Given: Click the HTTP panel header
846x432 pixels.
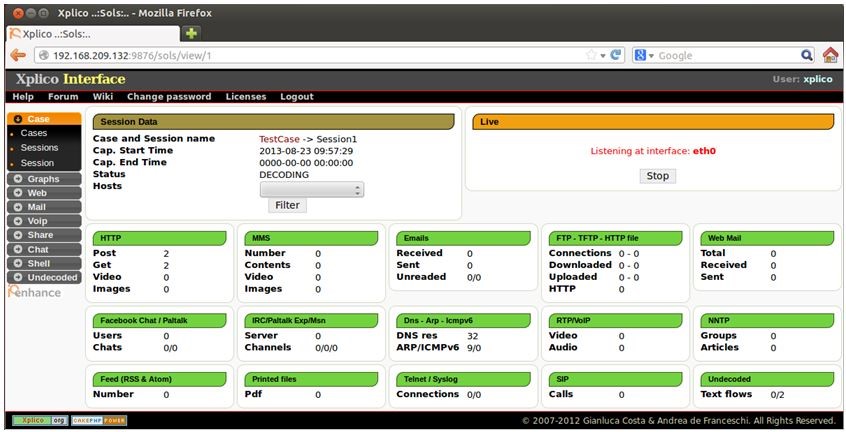Looking at the screenshot, I should coord(160,238).
